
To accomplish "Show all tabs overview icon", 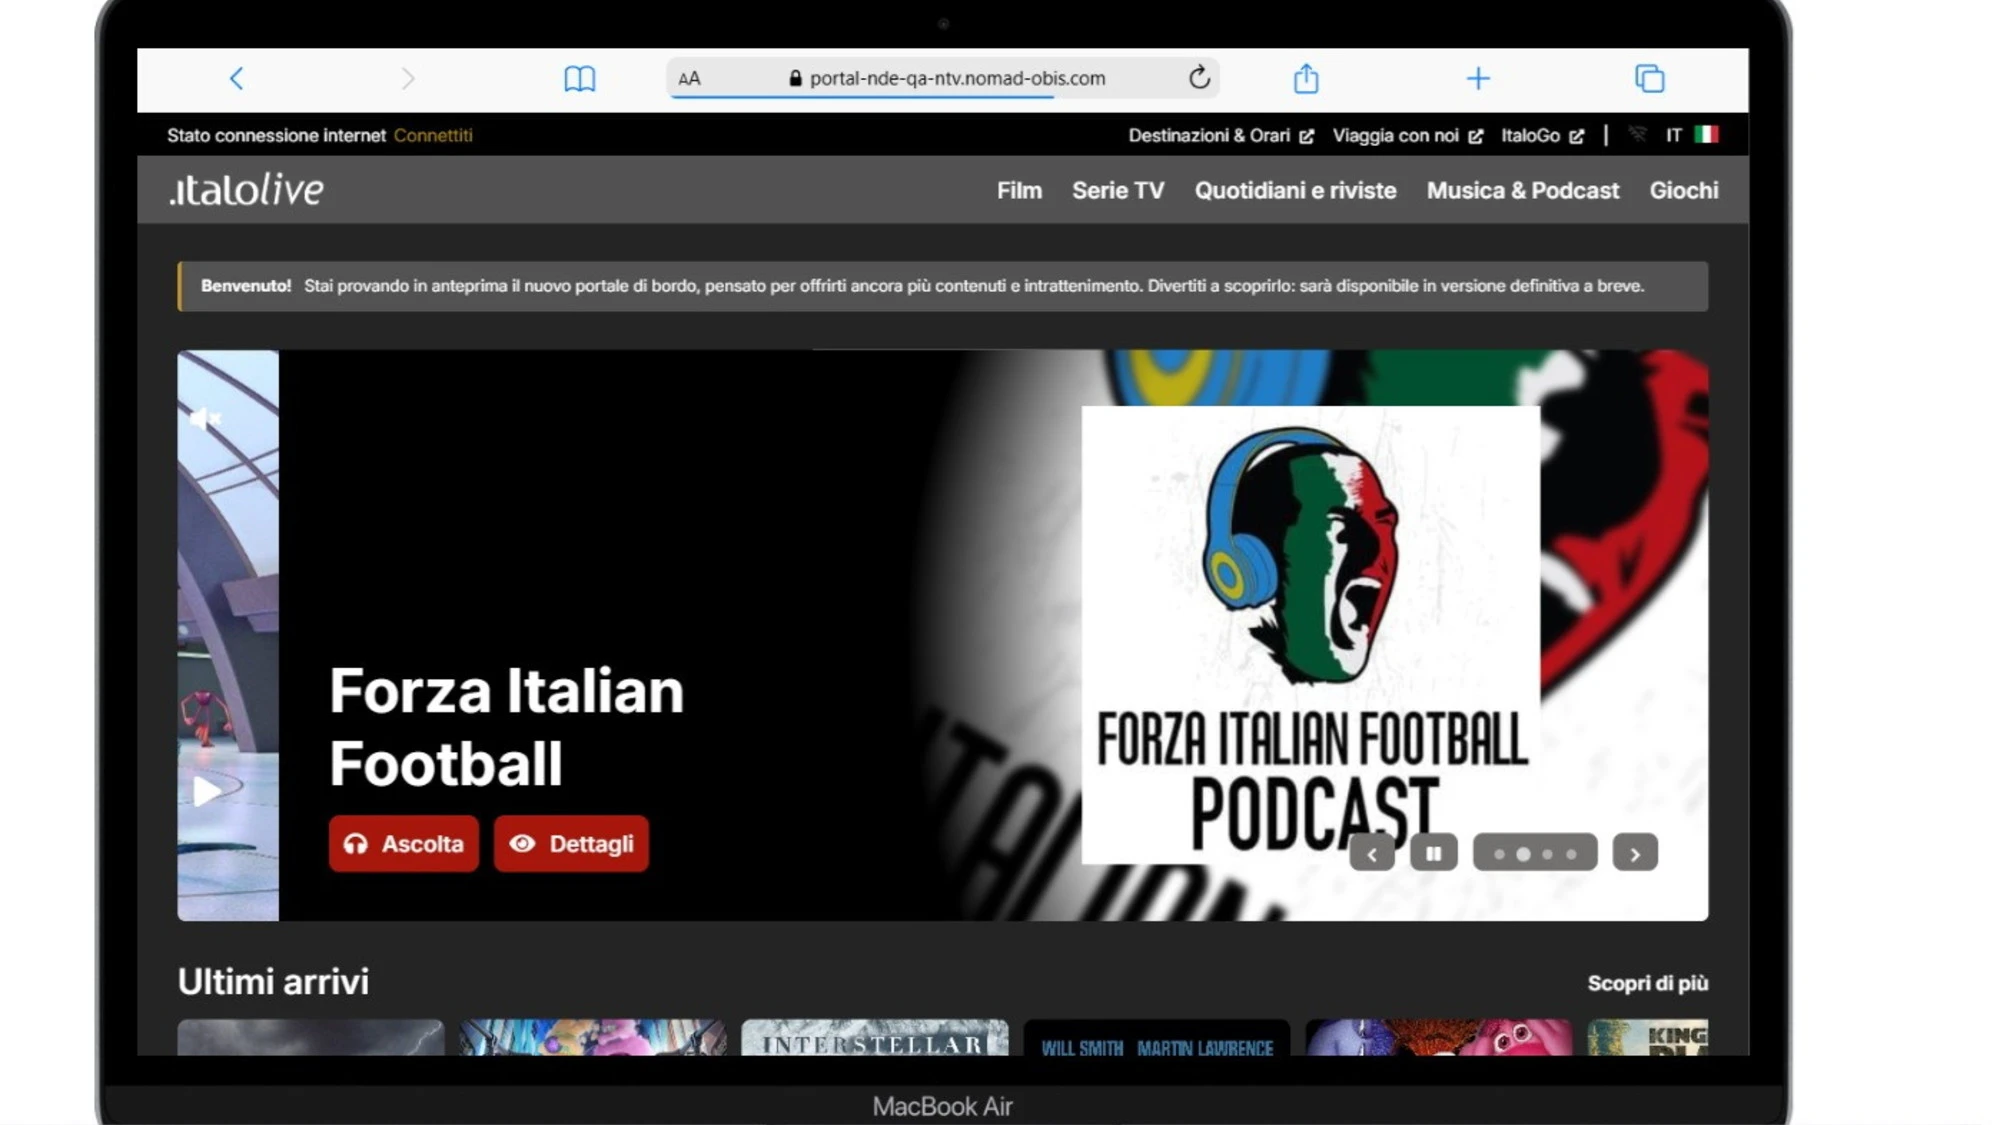I will pos(1649,78).
